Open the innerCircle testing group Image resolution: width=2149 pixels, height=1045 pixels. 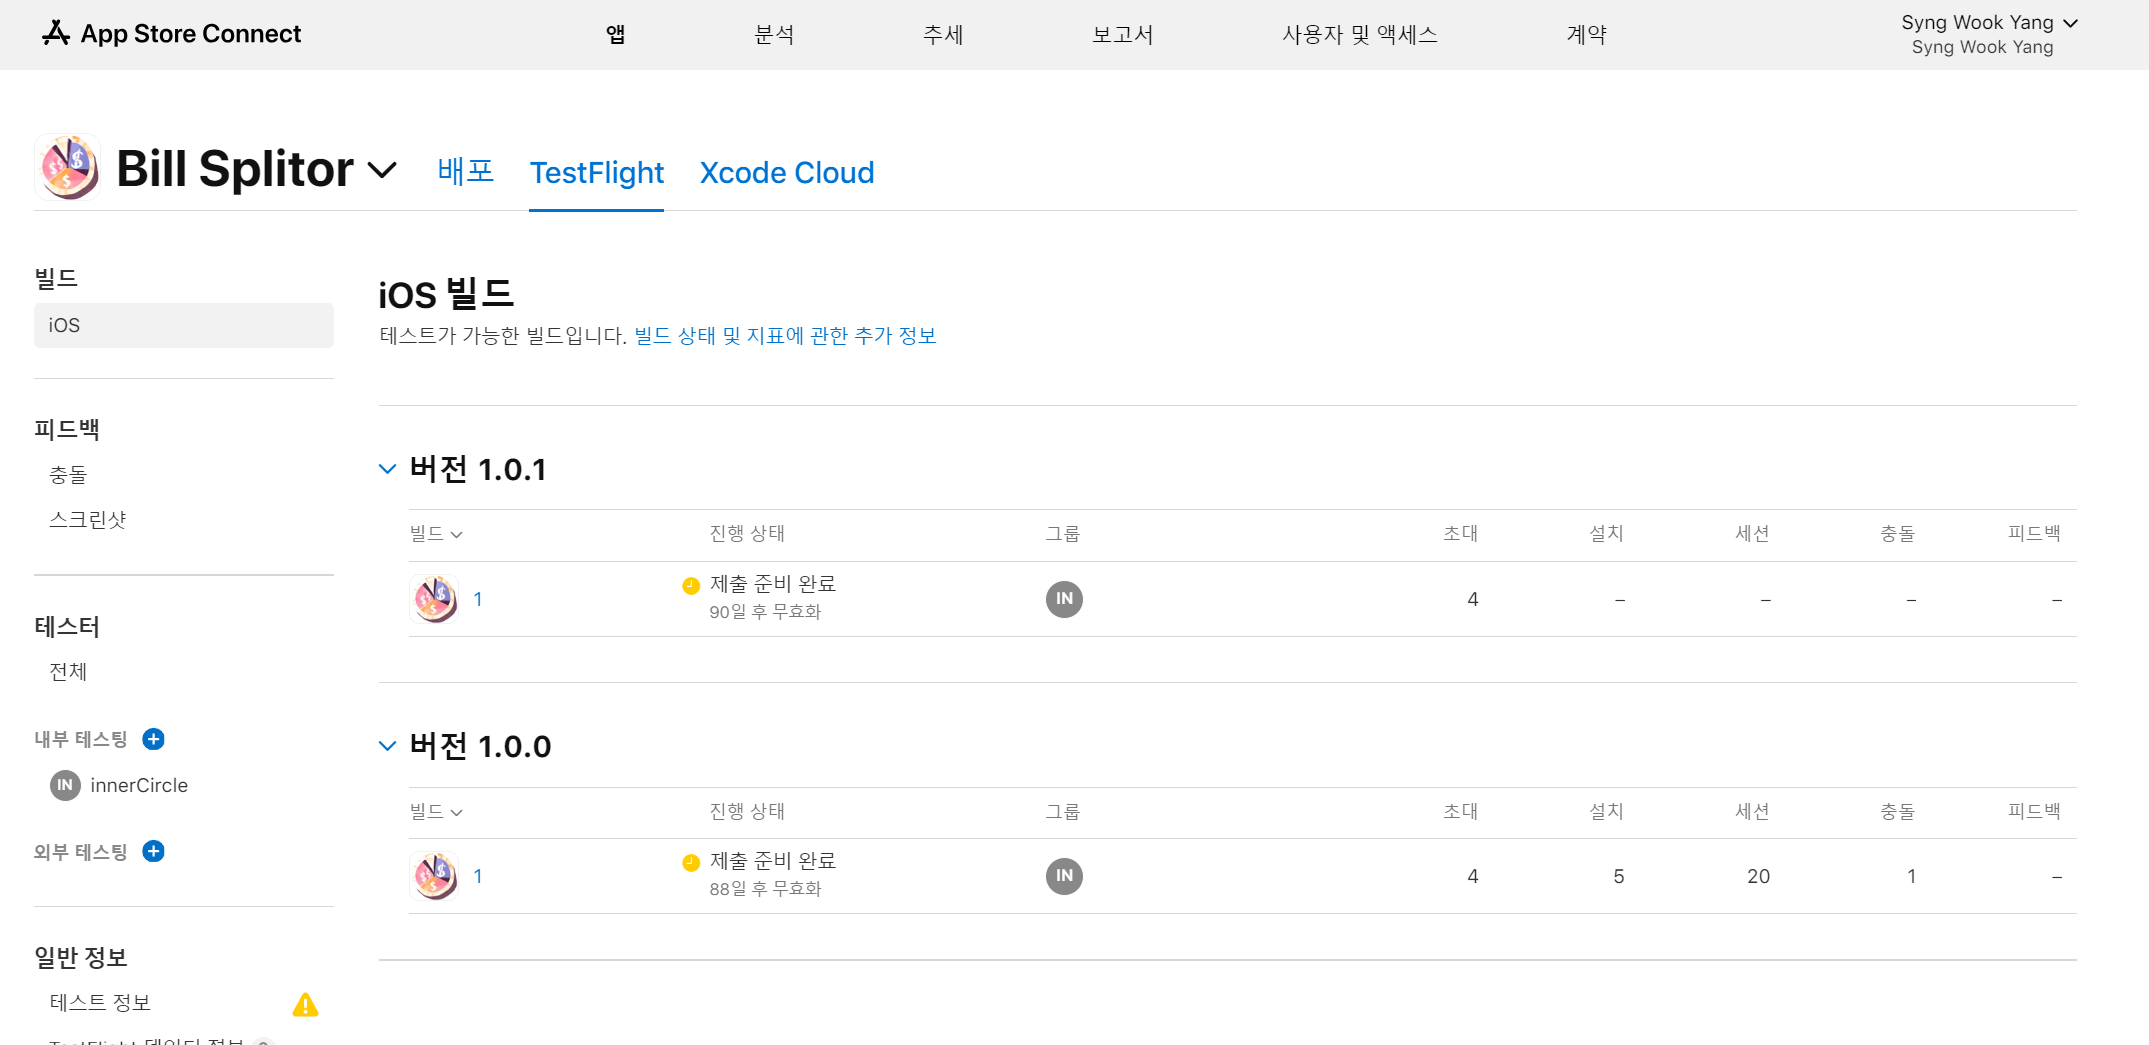click(x=139, y=785)
